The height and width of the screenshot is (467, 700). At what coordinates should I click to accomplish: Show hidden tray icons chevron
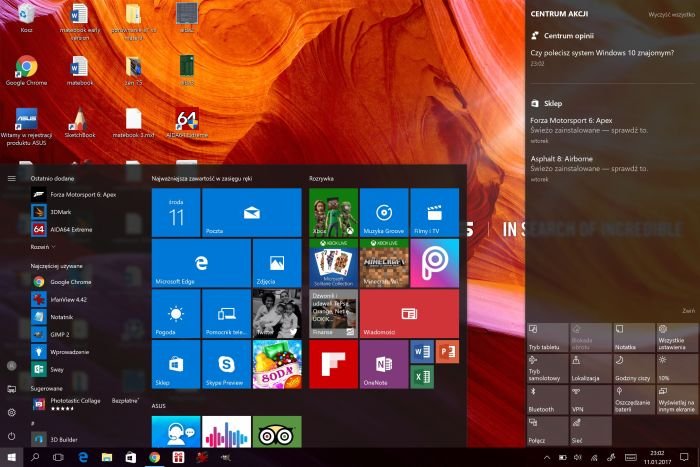click(x=546, y=458)
